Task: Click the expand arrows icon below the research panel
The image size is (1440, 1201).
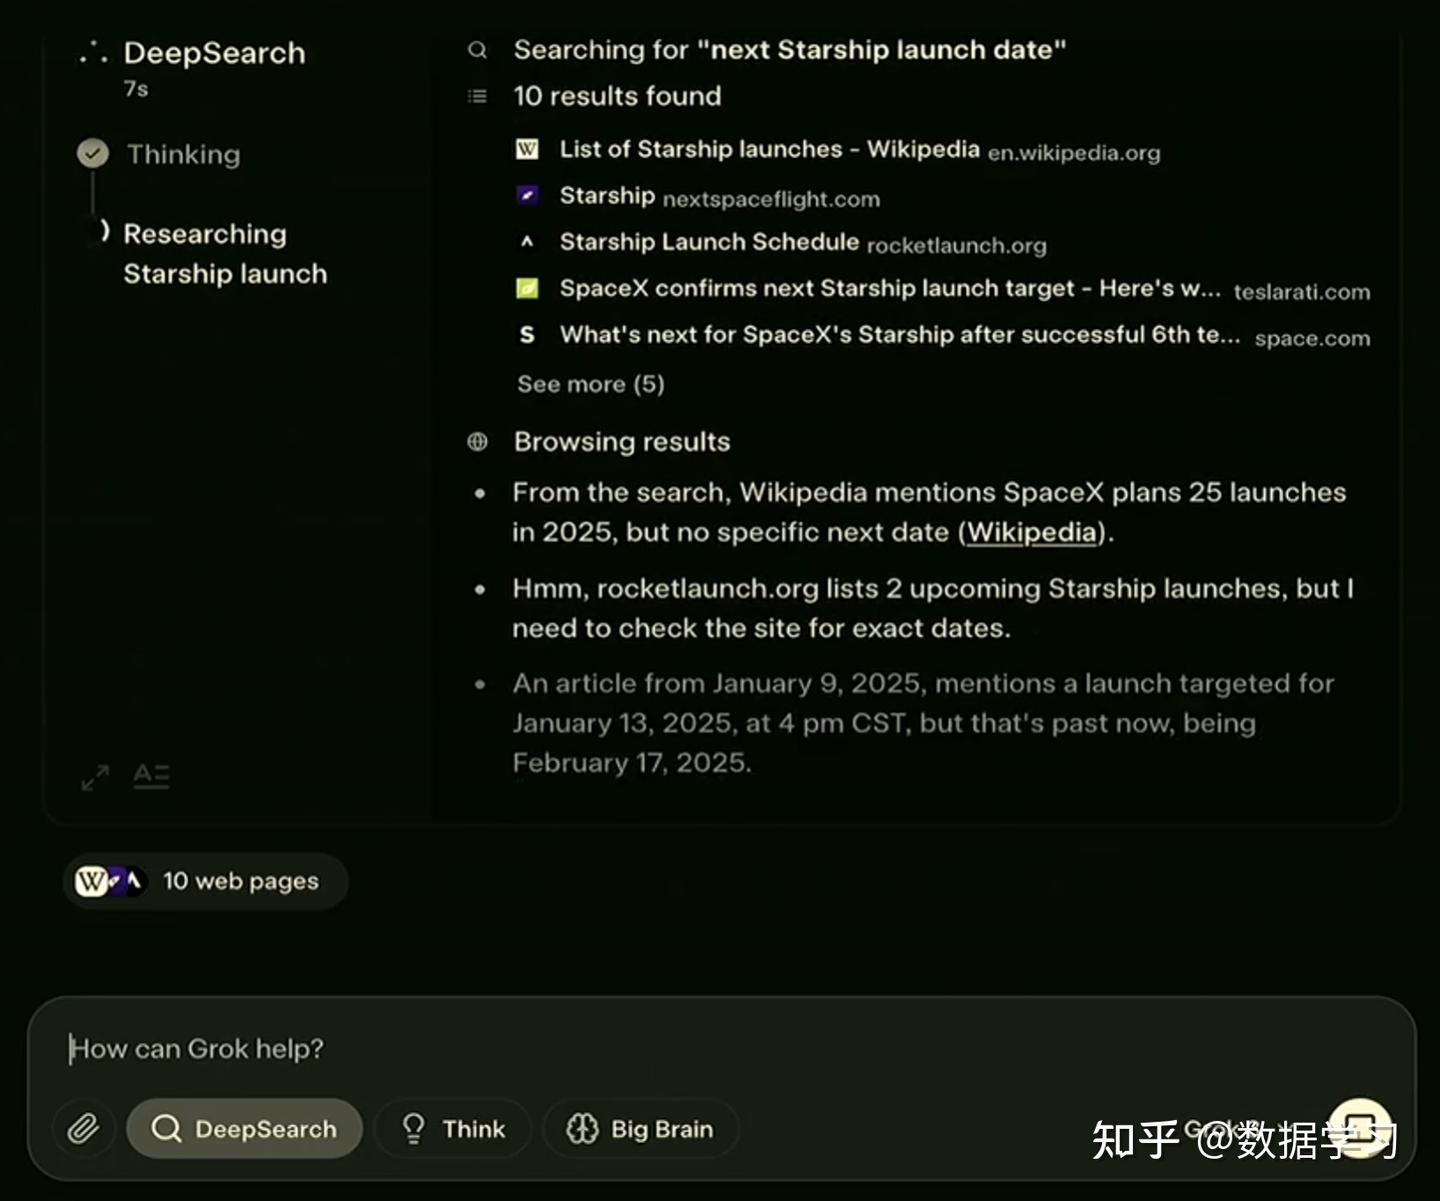Action: pyautogui.click(x=95, y=776)
